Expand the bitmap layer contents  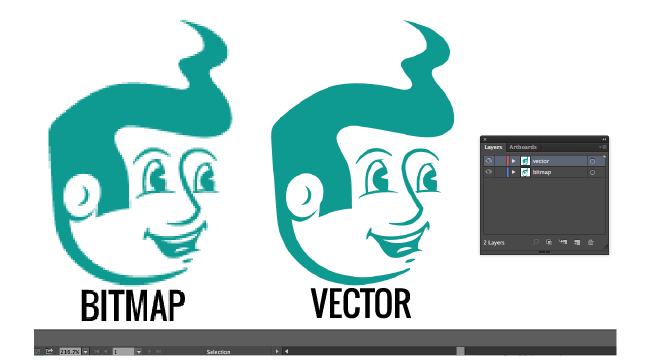pos(514,172)
